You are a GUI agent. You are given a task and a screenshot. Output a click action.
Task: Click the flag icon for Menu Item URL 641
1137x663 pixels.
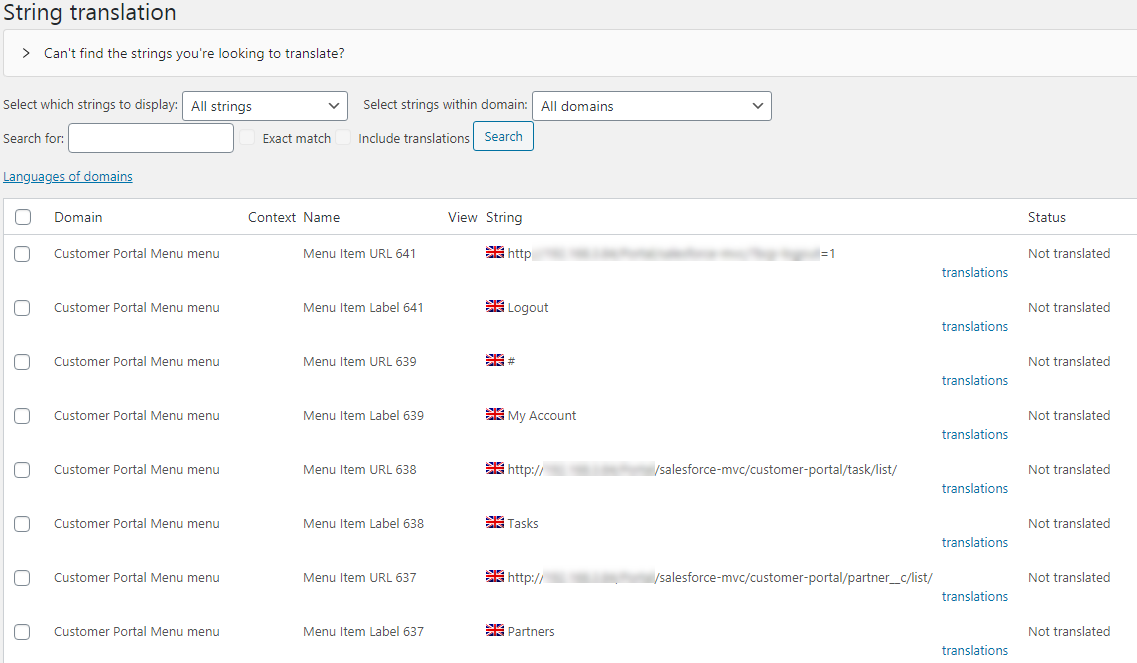point(494,253)
